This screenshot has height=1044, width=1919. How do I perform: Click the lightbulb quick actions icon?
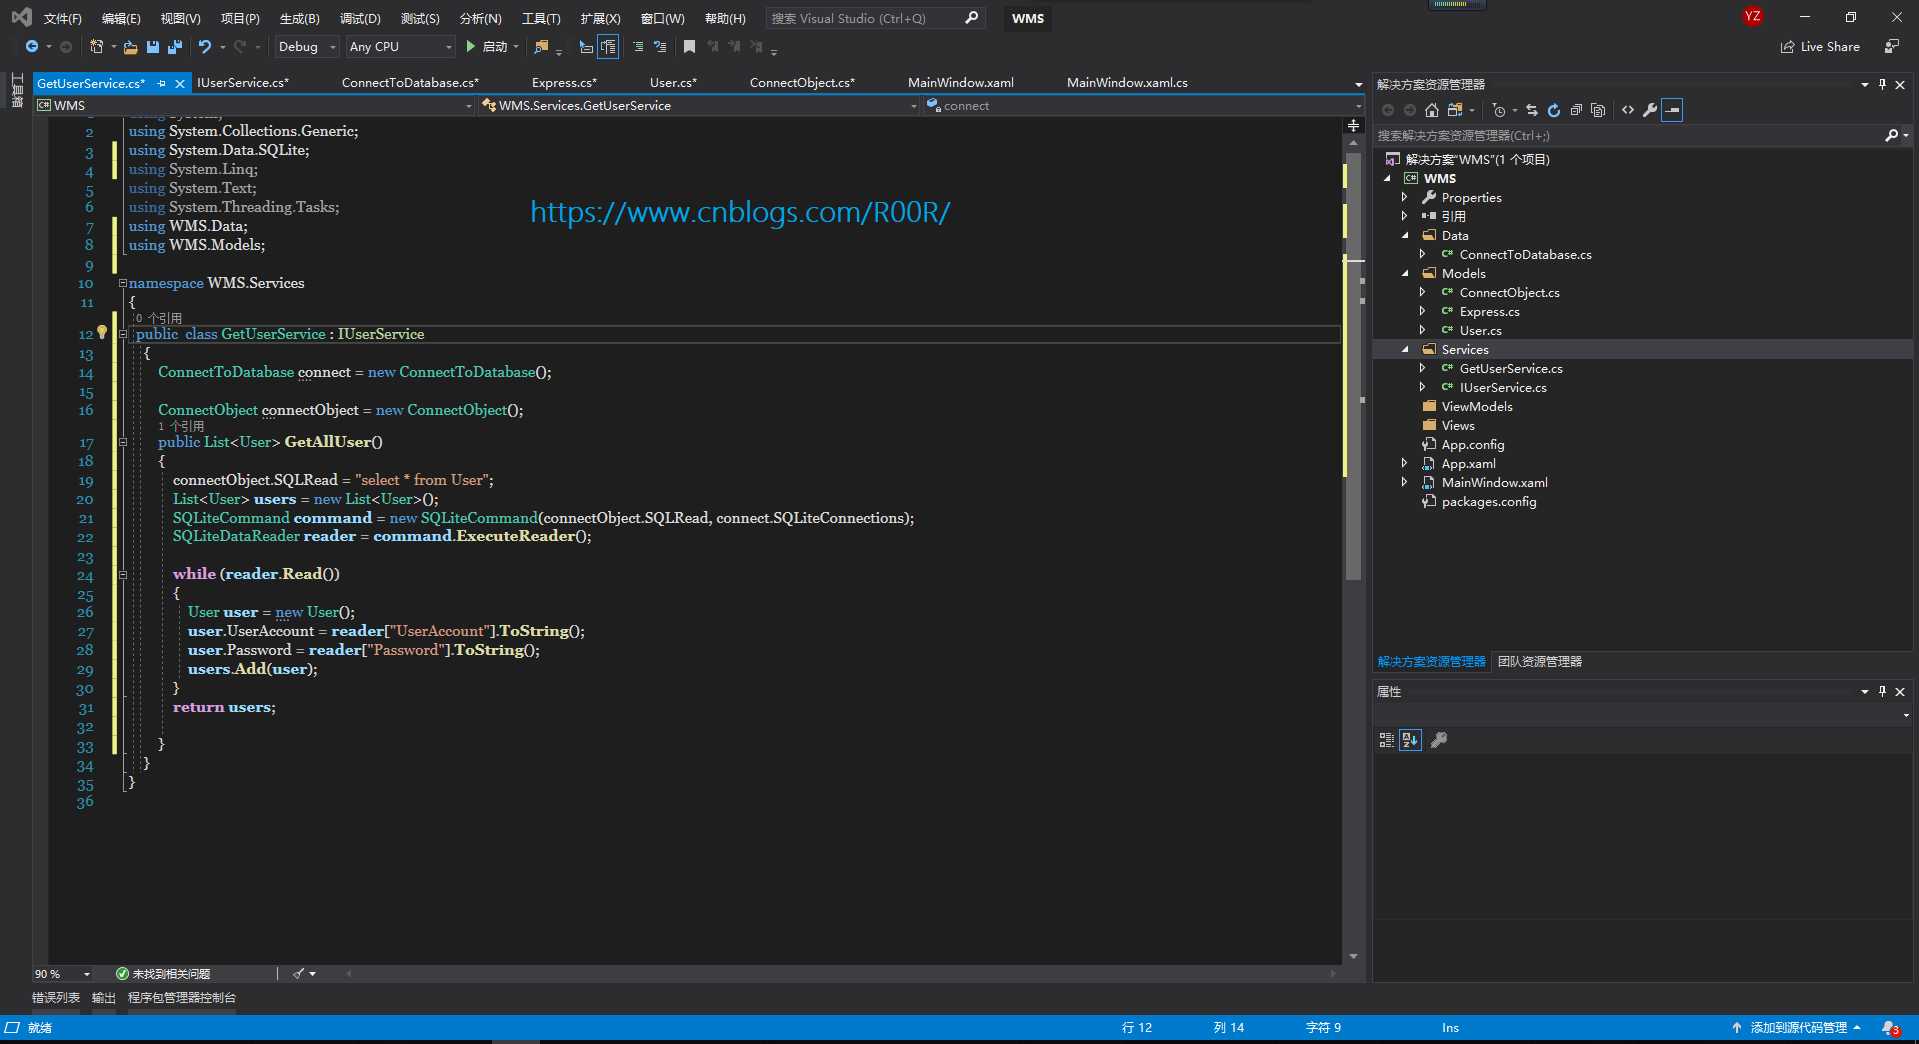coord(102,332)
